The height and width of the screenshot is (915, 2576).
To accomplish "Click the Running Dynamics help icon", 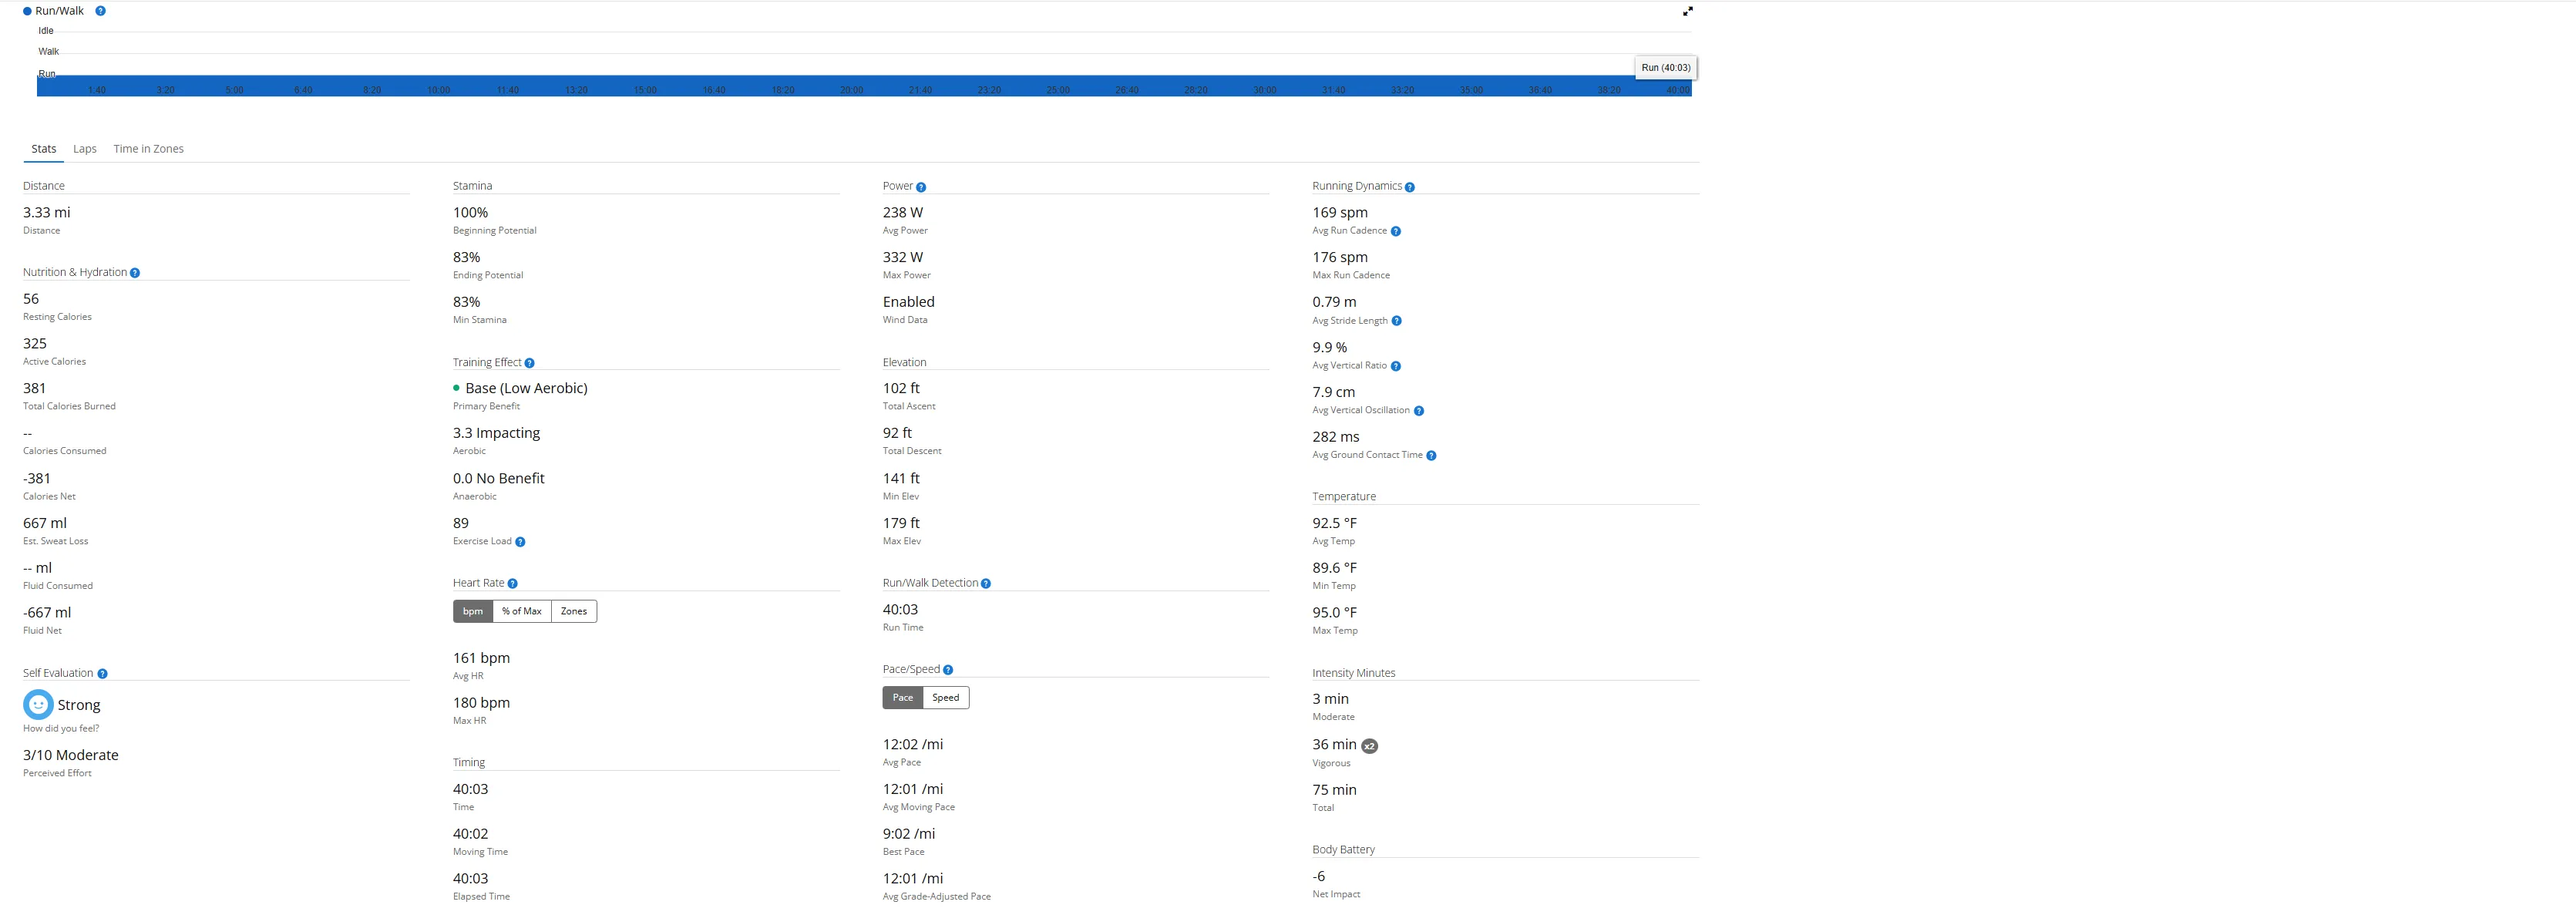I will [x=1409, y=187].
